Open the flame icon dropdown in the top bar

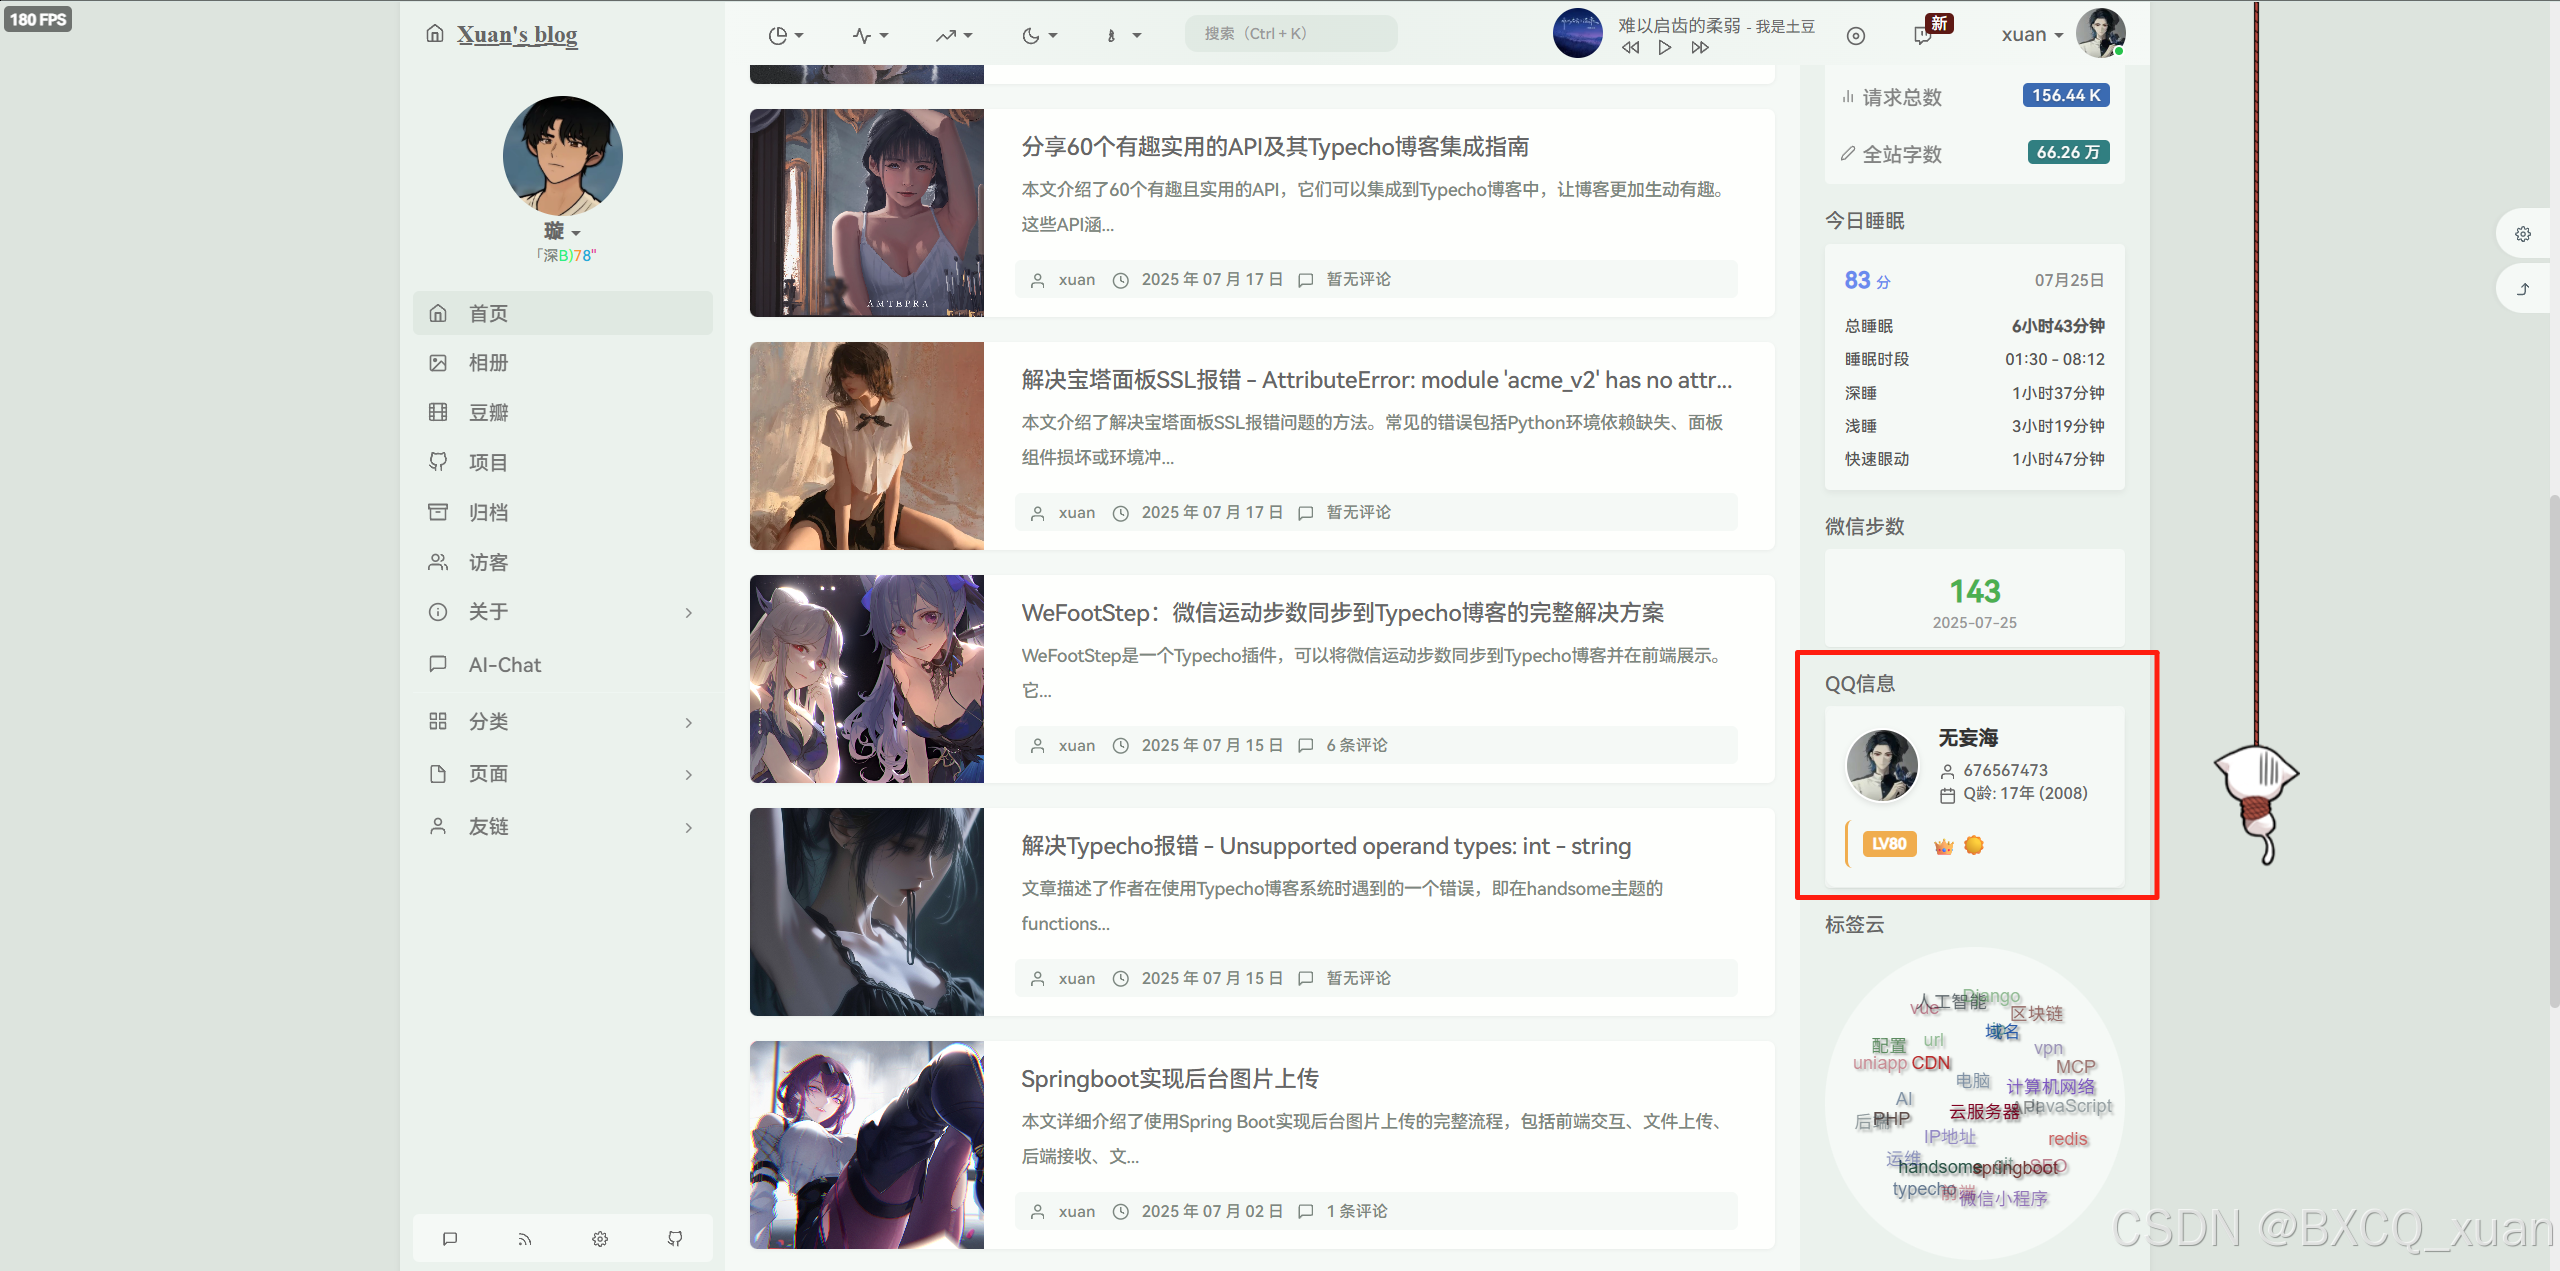click(x=1123, y=35)
